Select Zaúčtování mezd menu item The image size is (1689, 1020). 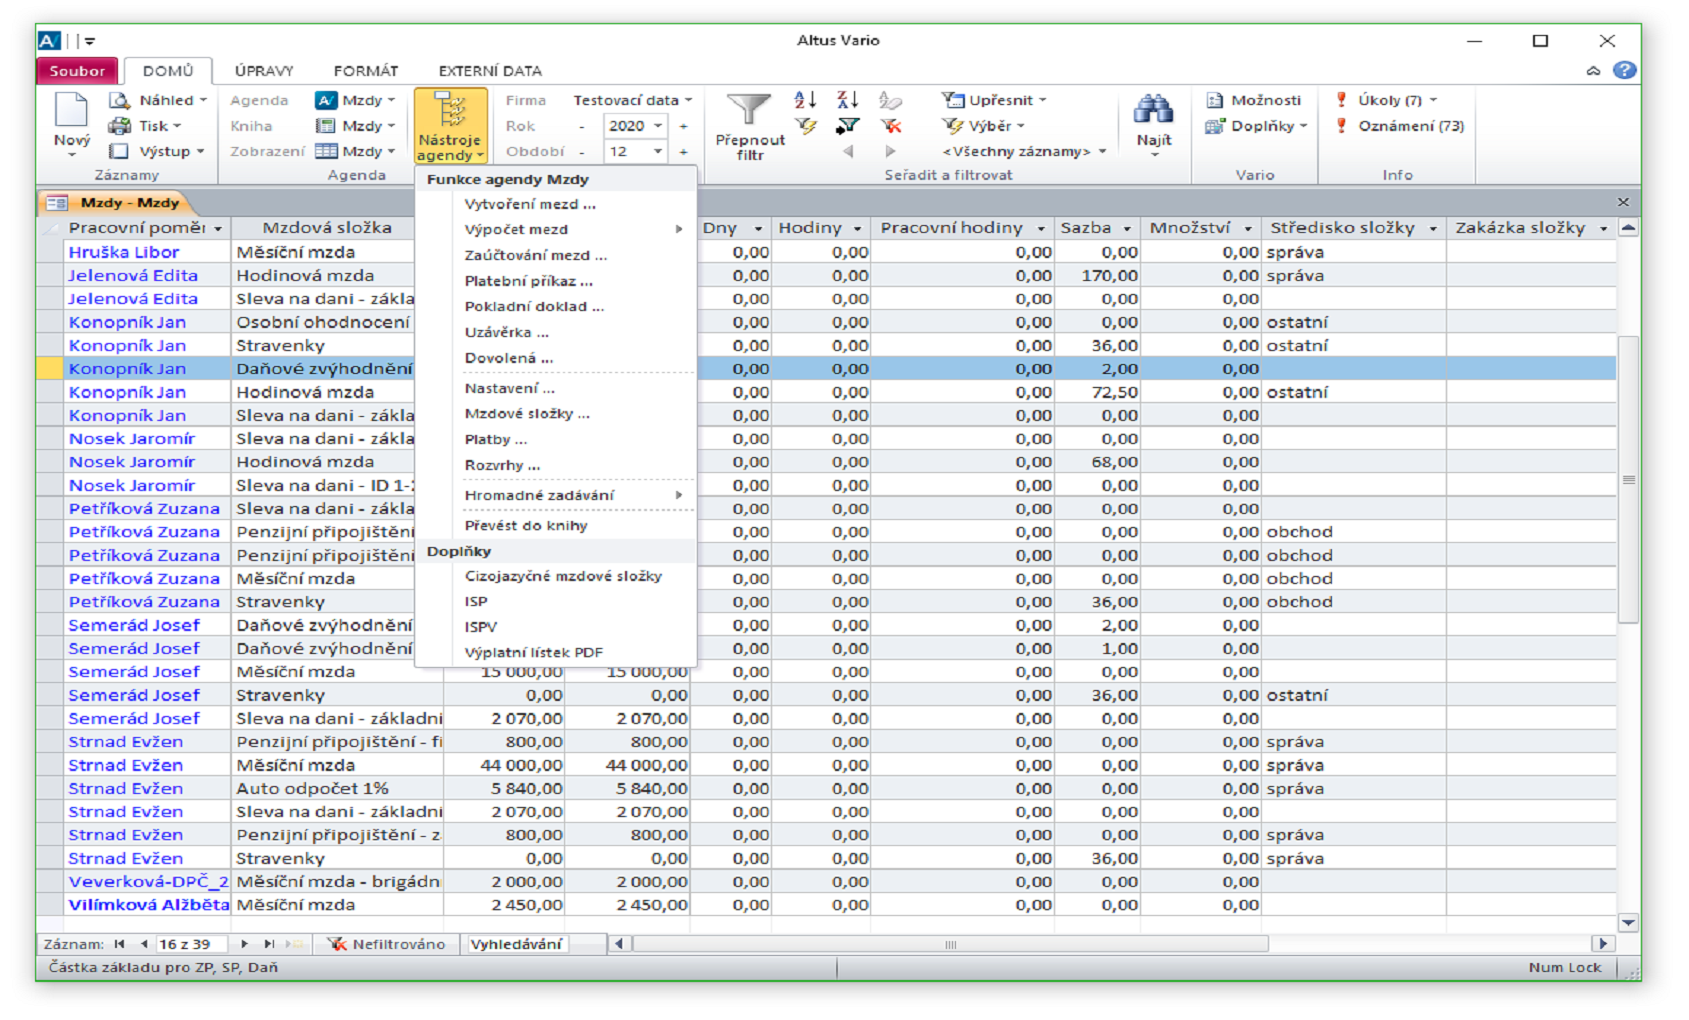click(556, 255)
